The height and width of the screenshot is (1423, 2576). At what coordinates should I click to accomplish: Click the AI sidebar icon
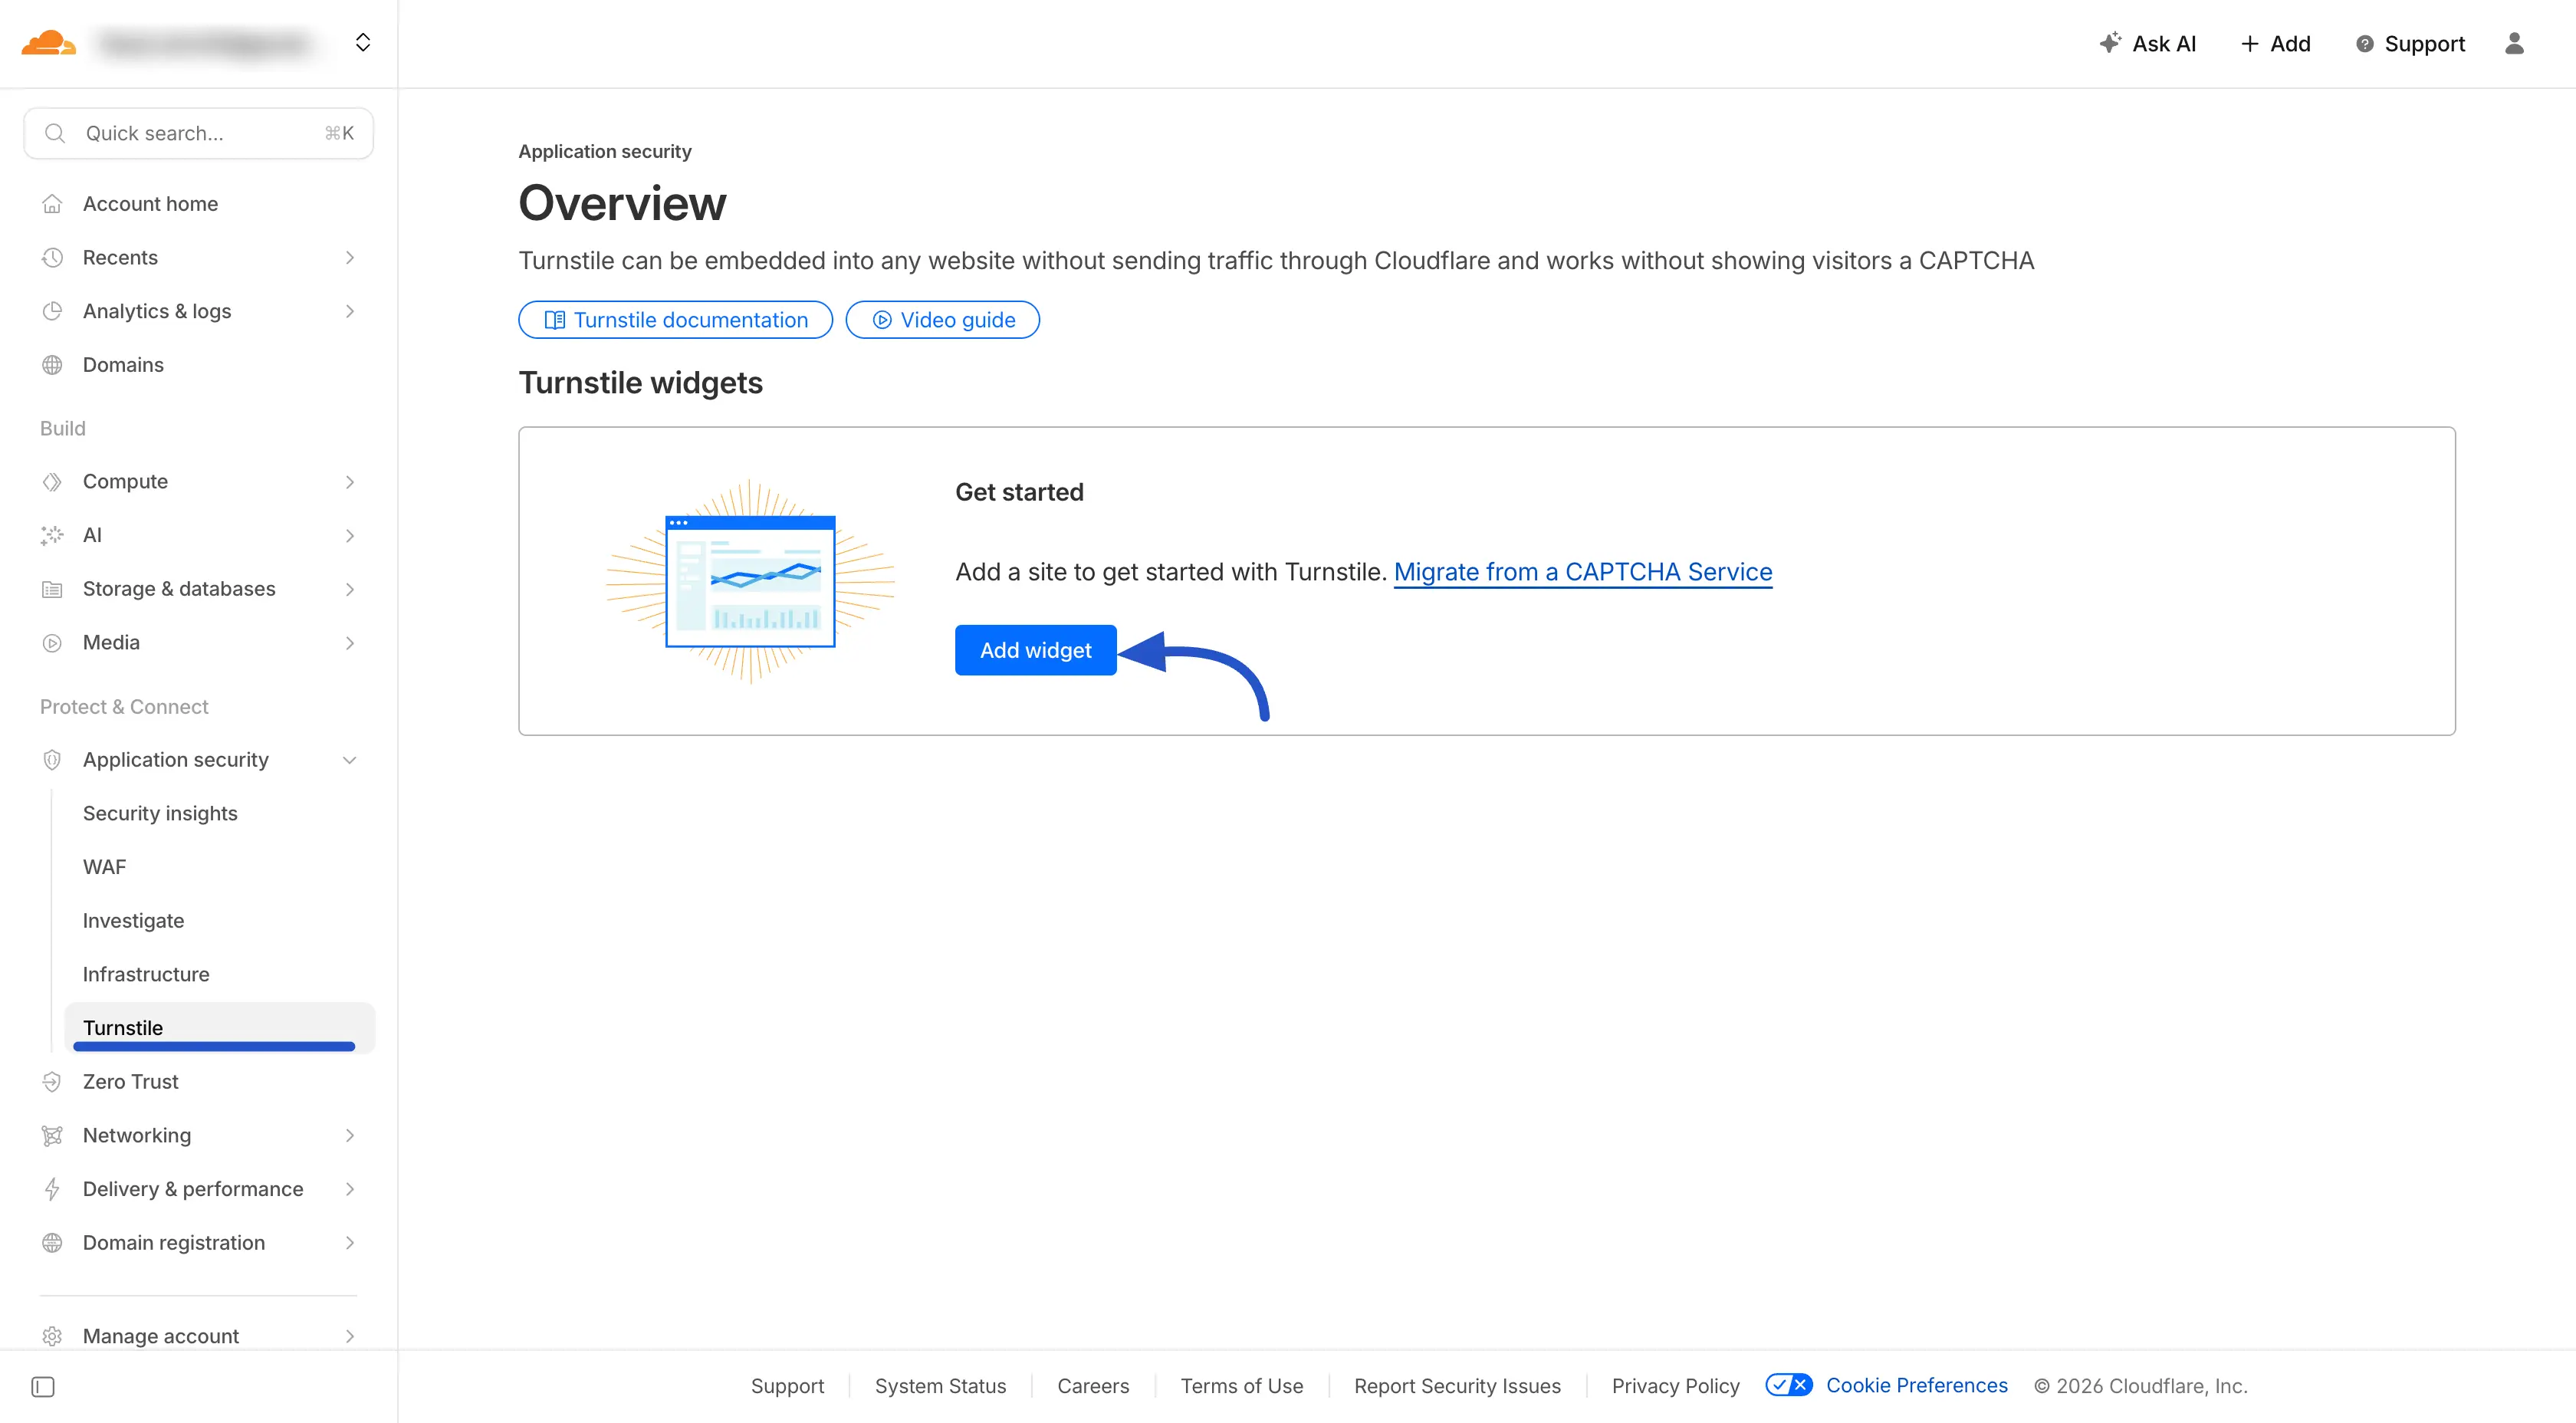[53, 535]
